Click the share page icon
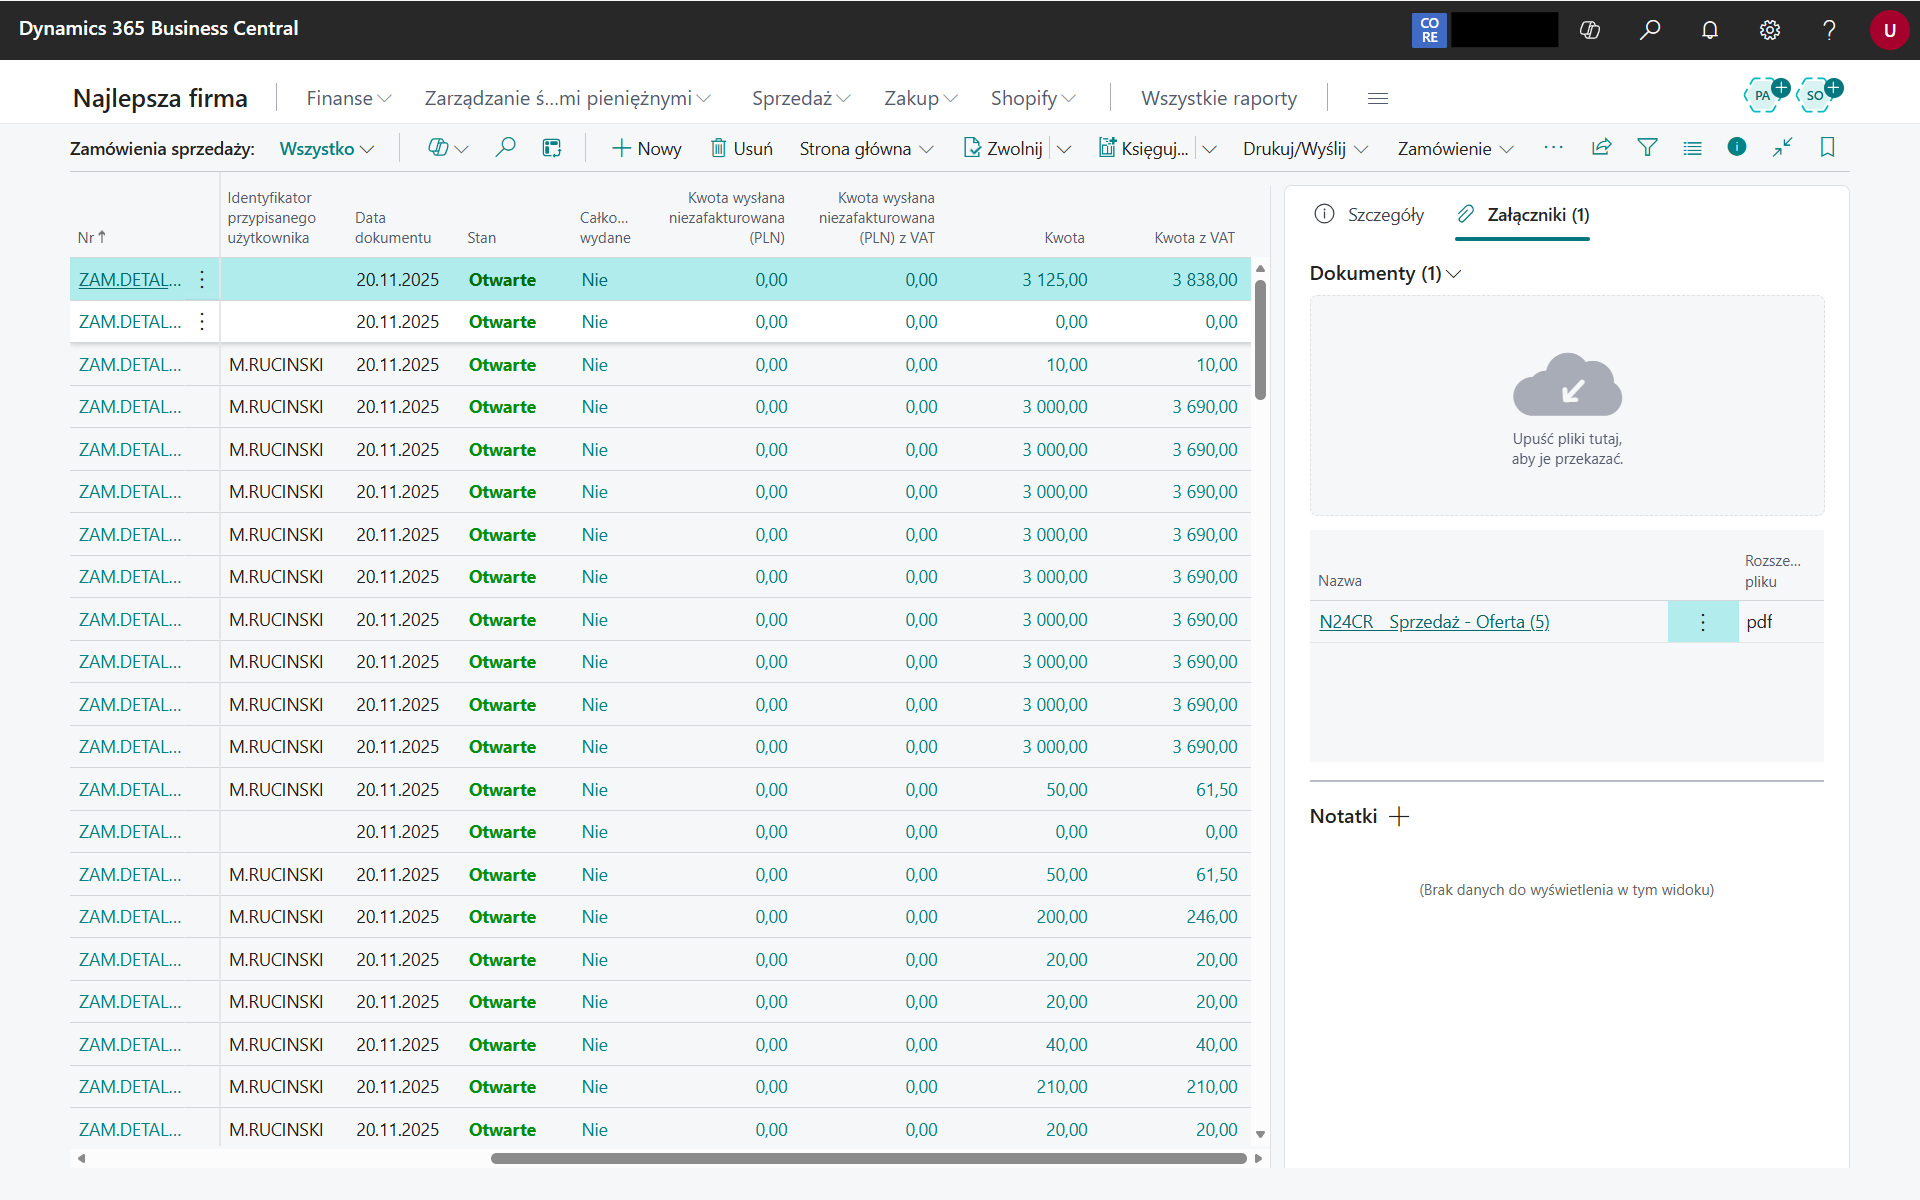The image size is (1920, 1200). point(1602,148)
